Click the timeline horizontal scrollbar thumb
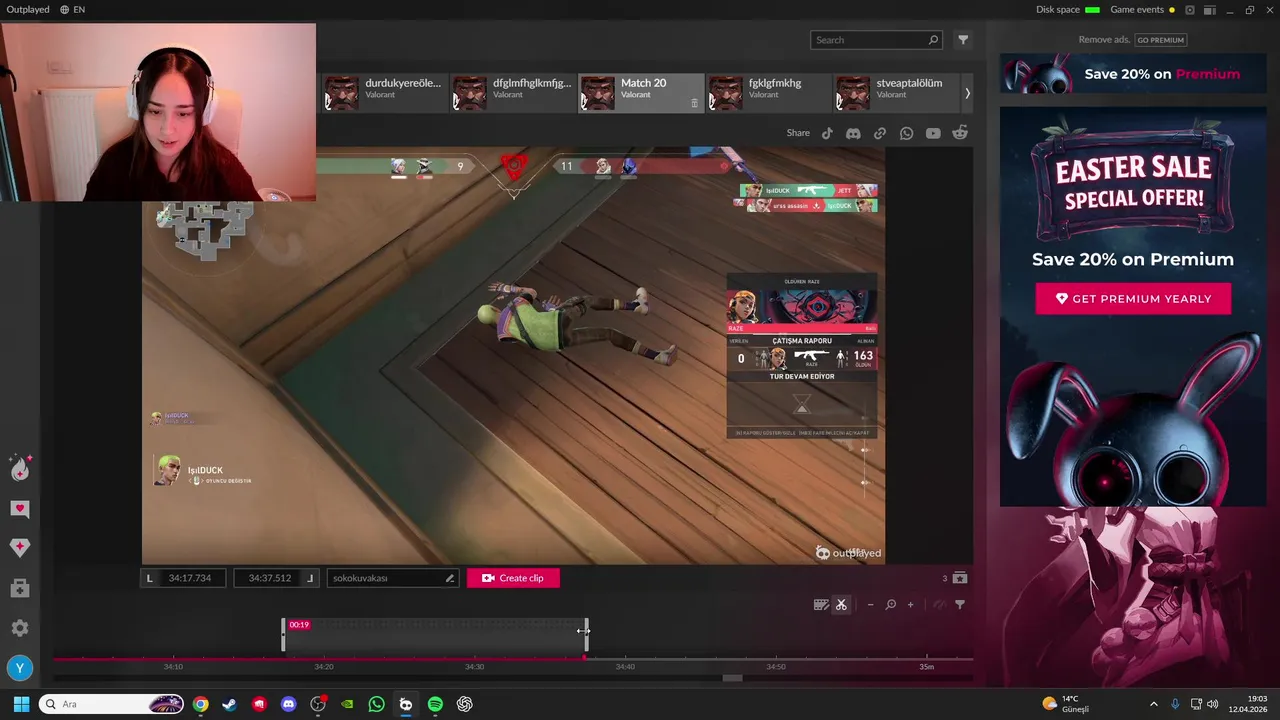This screenshot has width=1280, height=720. click(733, 678)
